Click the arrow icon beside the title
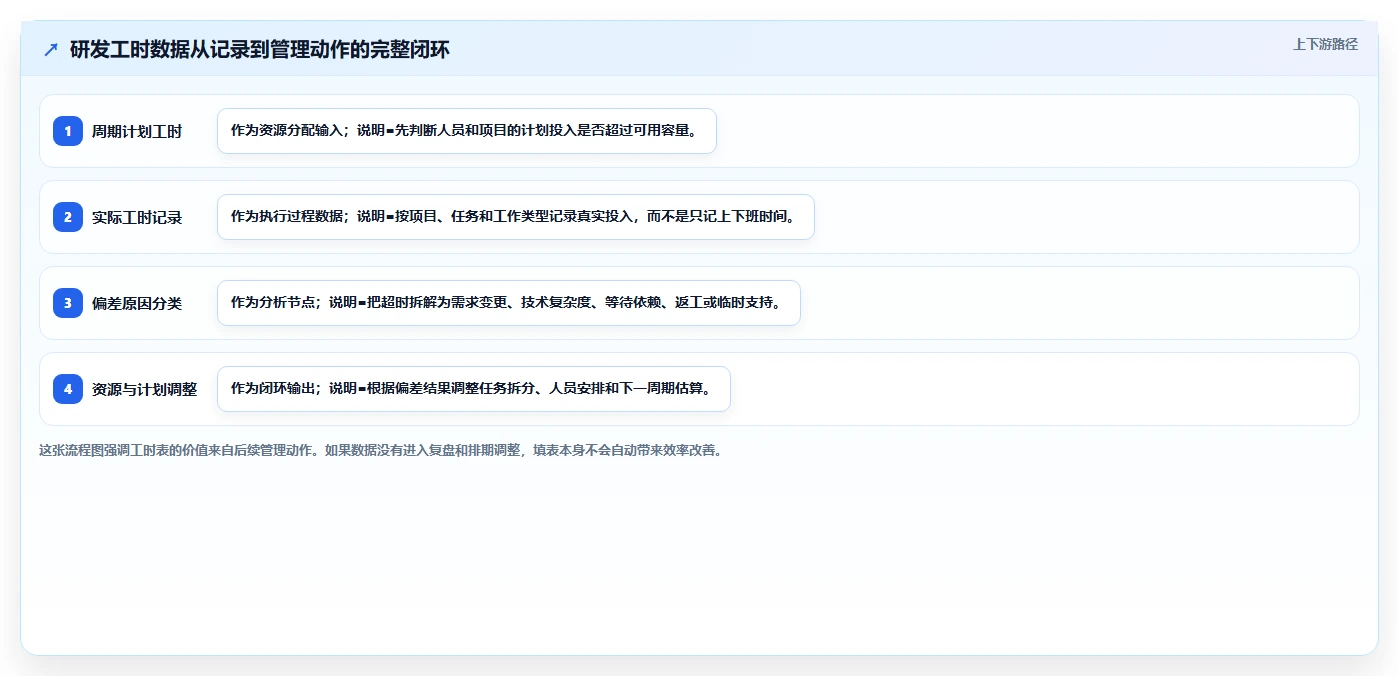The width and height of the screenshot is (1399, 676). pyautogui.click(x=51, y=50)
